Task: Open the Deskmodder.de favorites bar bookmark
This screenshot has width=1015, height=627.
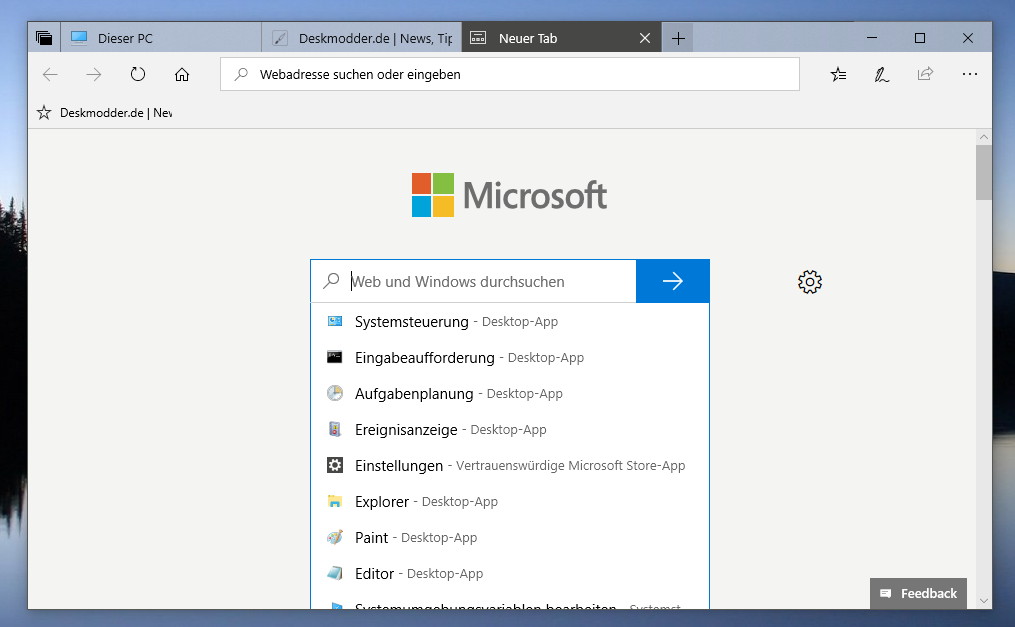Action: click(105, 113)
